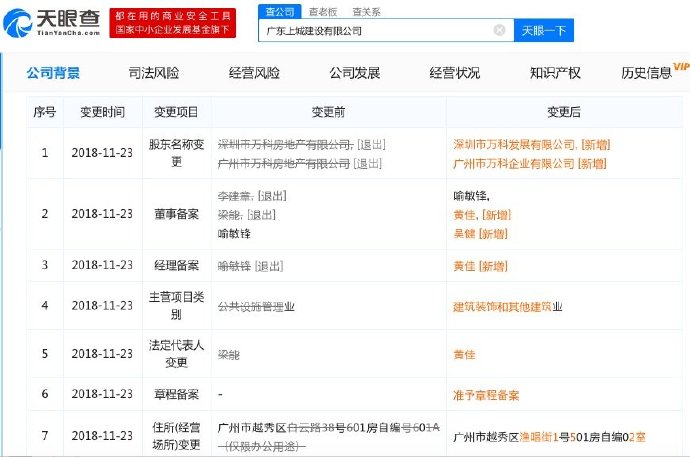Open the 广州市万科企业有限公司 link
Viewport: 690px width, 457px height.
click(x=514, y=162)
